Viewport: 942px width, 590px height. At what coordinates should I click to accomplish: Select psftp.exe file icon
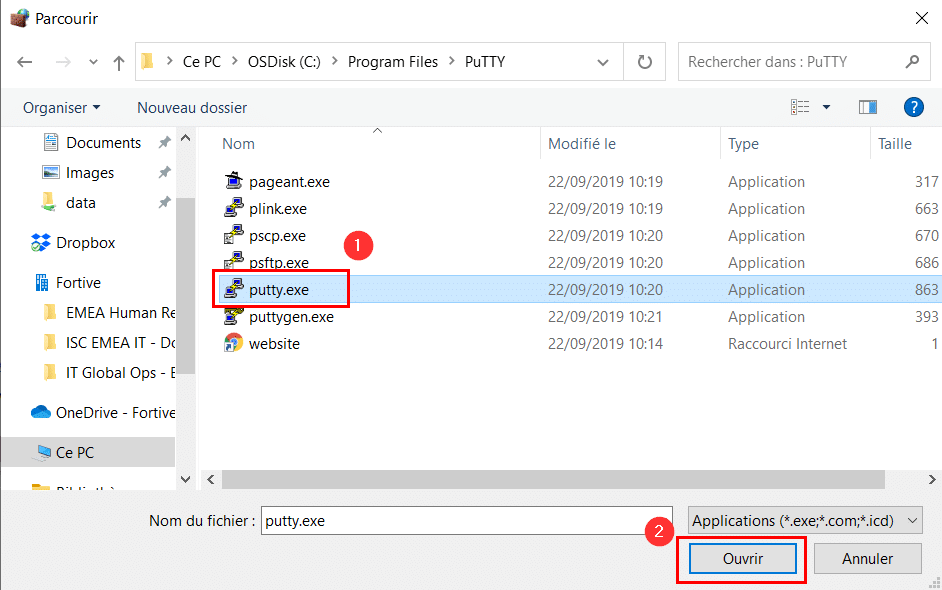[234, 261]
